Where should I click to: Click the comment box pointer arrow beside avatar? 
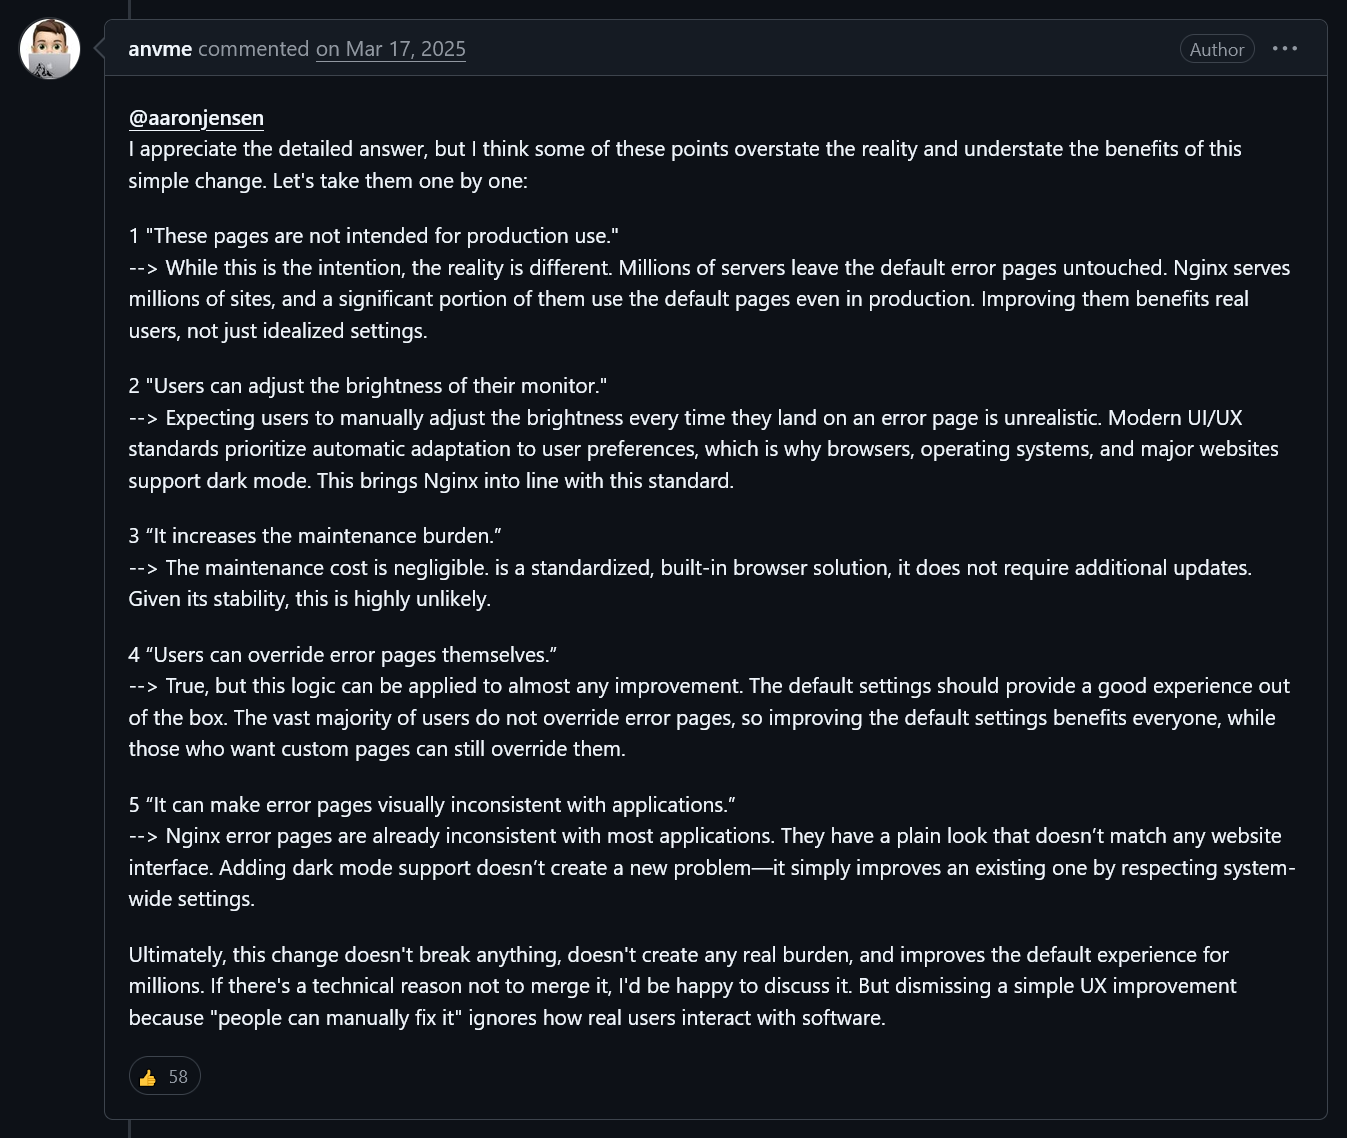[99, 48]
